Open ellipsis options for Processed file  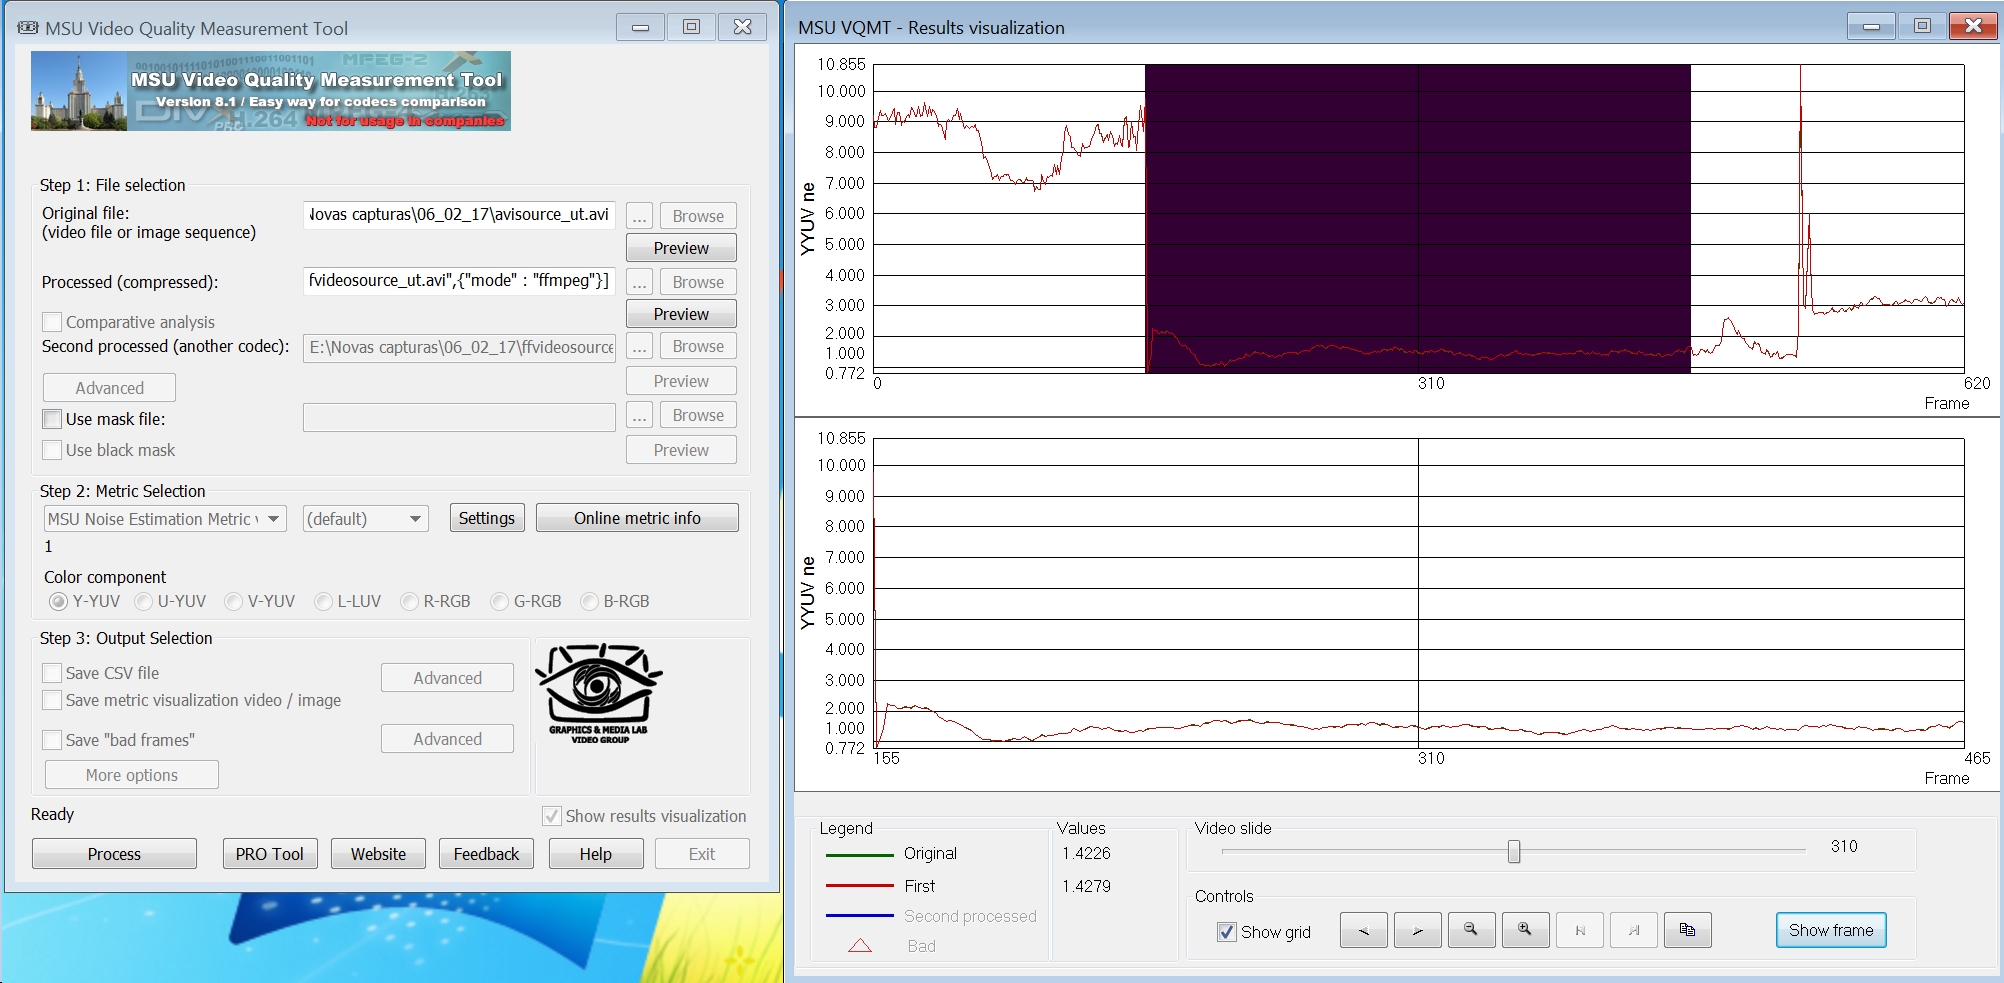click(640, 282)
